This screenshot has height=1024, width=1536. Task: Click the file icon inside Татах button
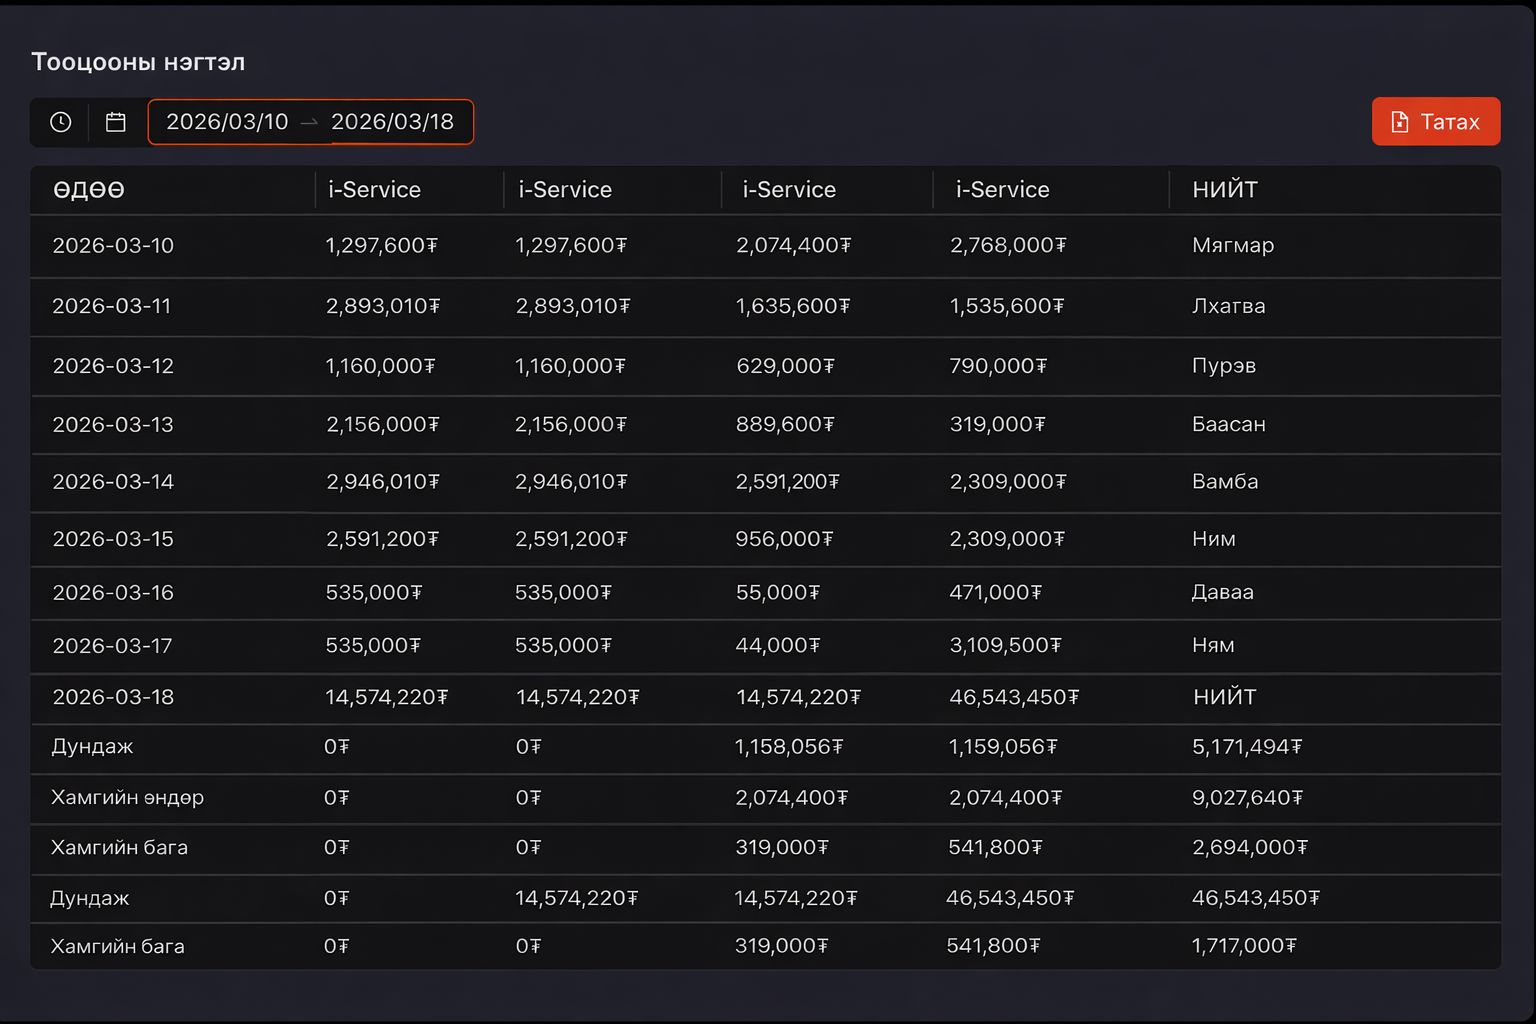(x=1400, y=122)
